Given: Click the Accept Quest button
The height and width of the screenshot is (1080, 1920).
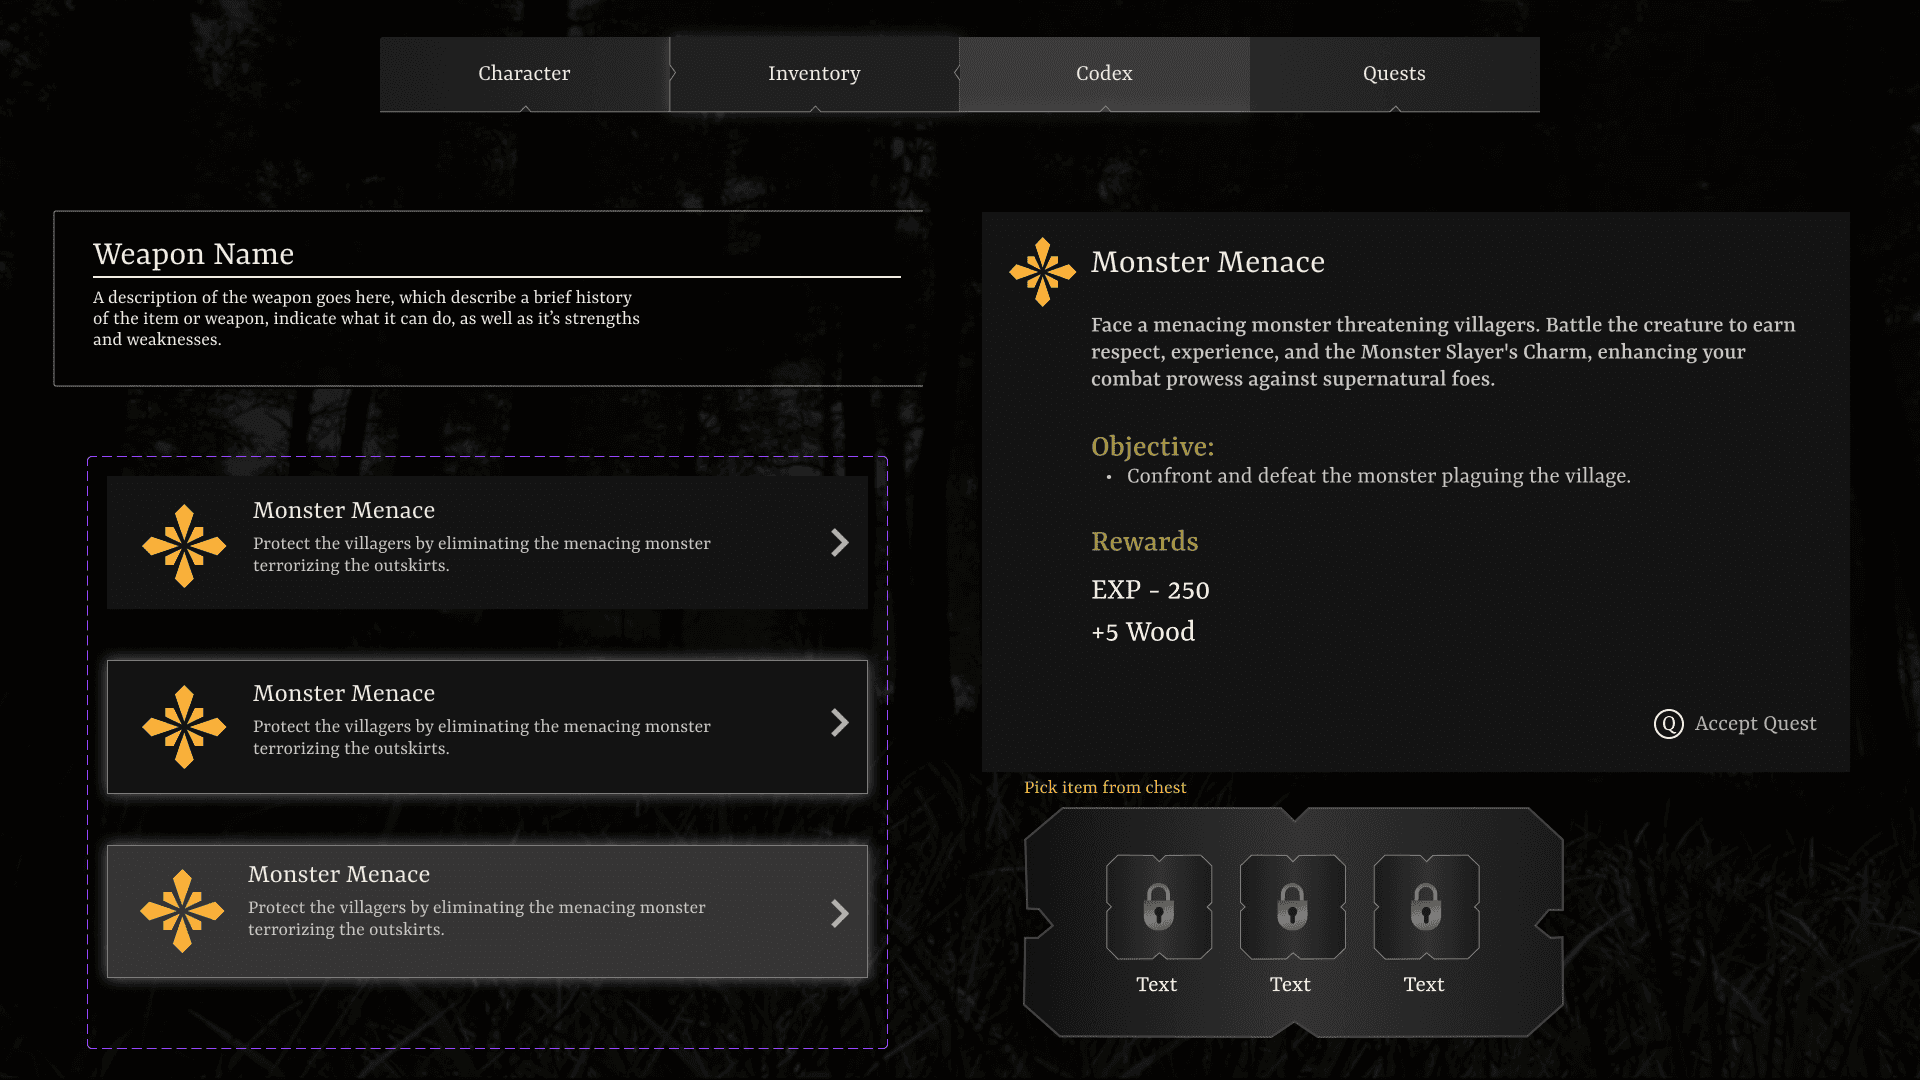Looking at the screenshot, I should pyautogui.click(x=1735, y=723).
